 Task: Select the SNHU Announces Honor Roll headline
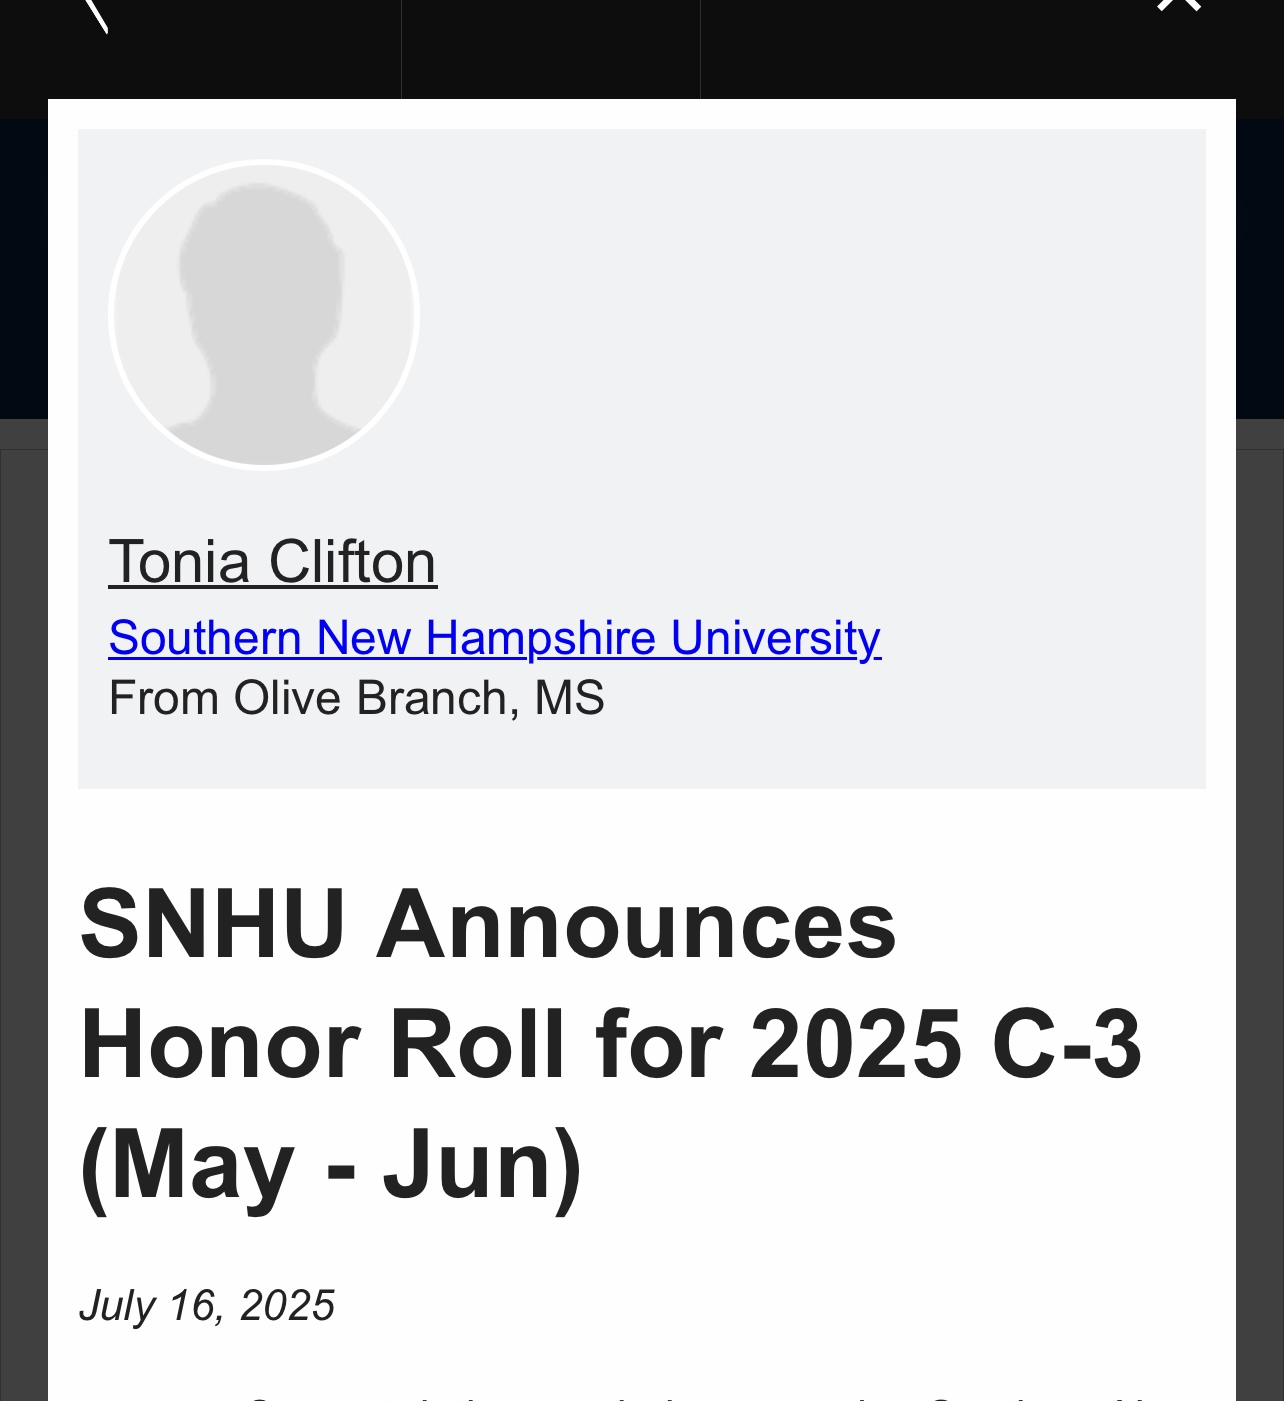[610, 1044]
